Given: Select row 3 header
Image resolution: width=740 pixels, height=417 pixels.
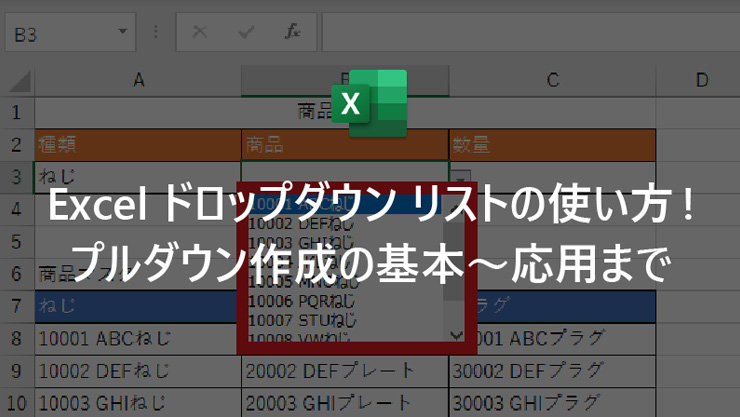Looking at the screenshot, I should tap(17, 177).
